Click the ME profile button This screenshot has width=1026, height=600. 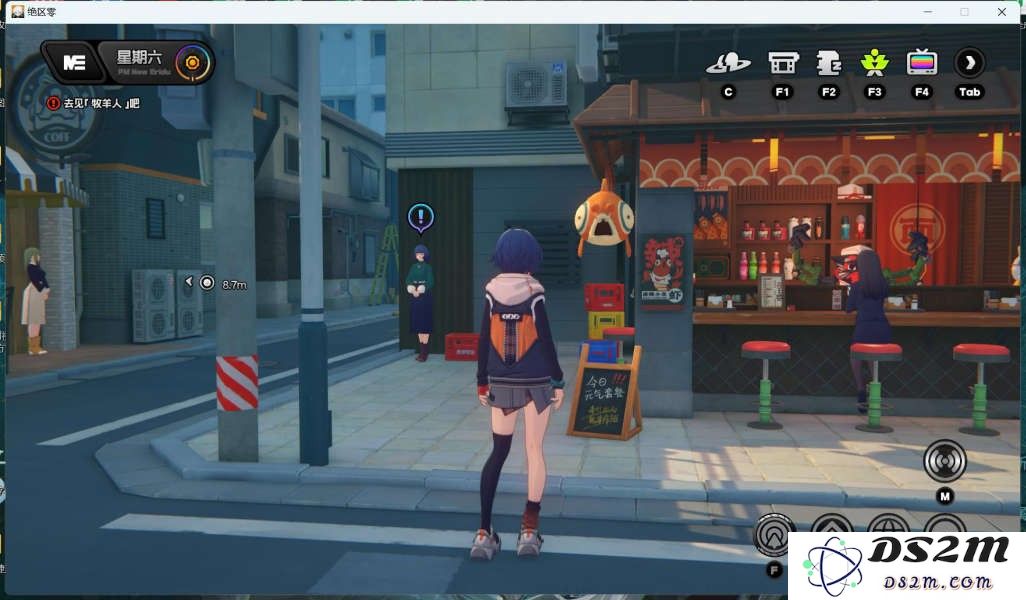(74, 63)
